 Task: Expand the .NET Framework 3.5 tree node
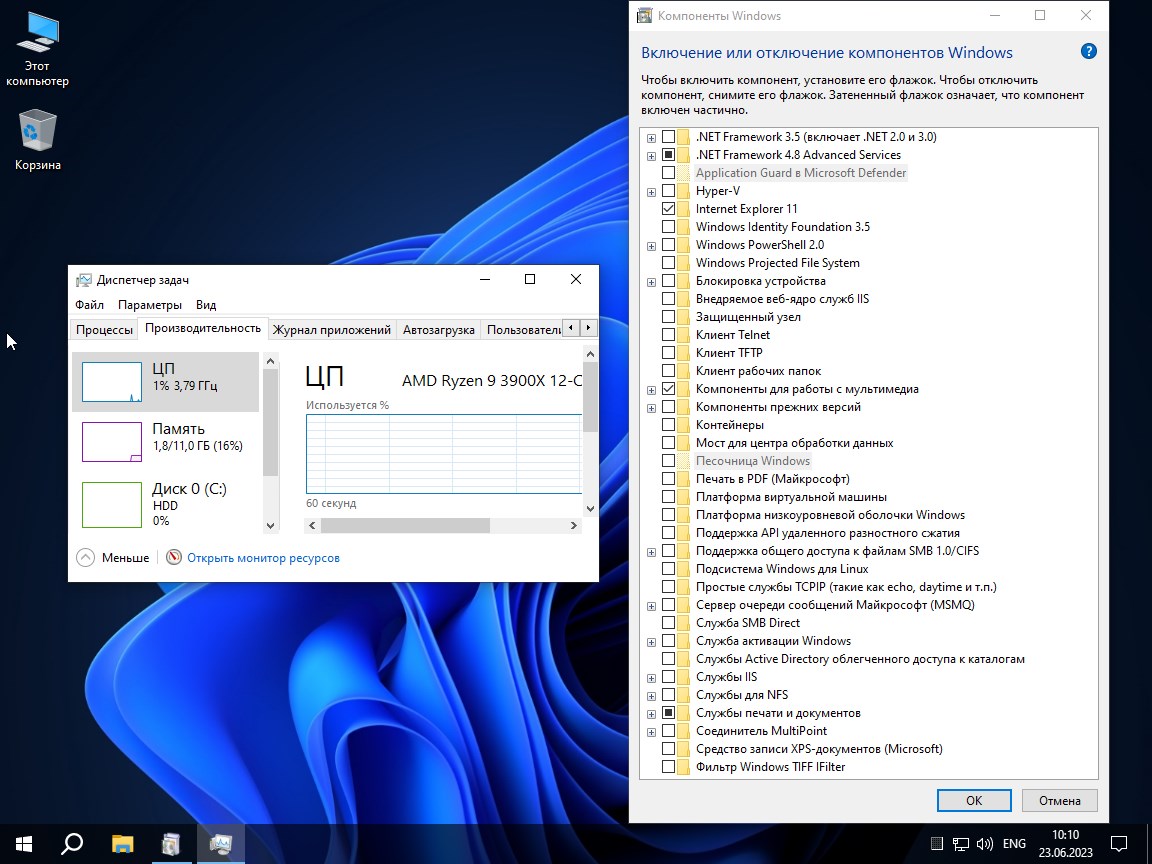point(652,137)
